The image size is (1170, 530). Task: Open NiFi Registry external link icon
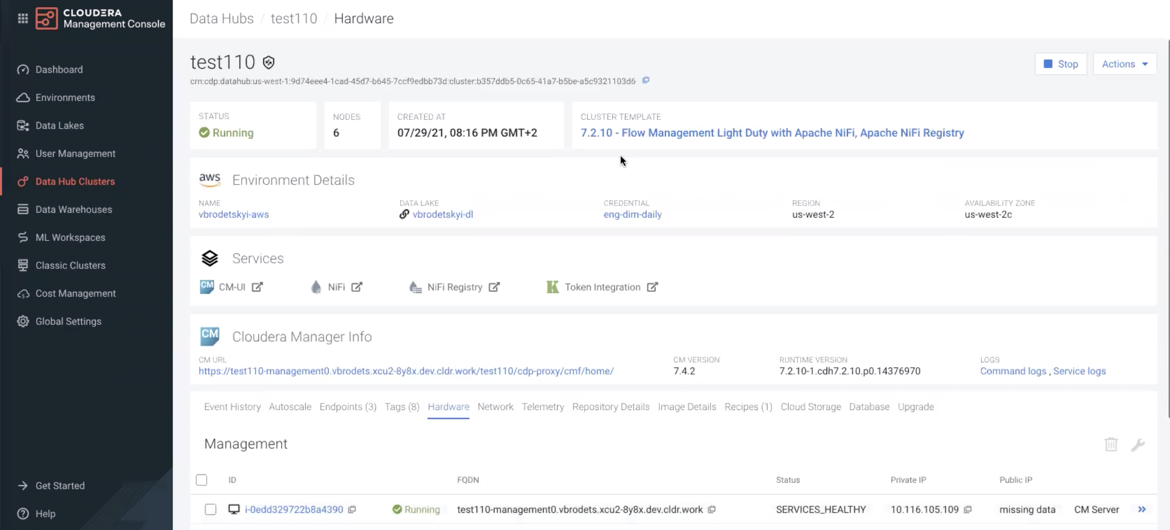point(494,287)
